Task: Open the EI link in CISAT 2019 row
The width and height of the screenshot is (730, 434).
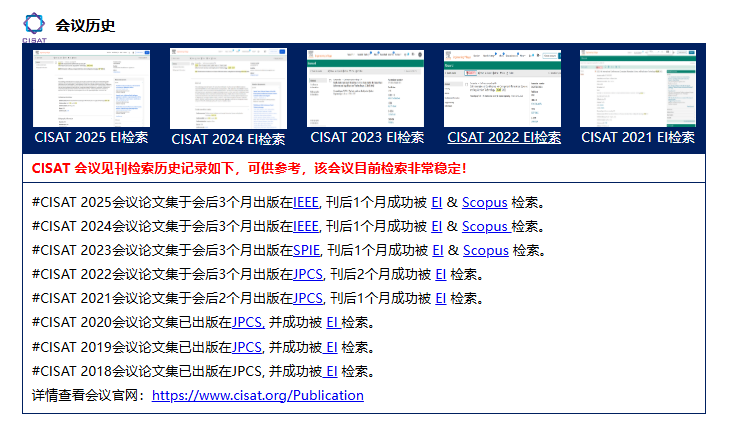Action: pos(330,347)
